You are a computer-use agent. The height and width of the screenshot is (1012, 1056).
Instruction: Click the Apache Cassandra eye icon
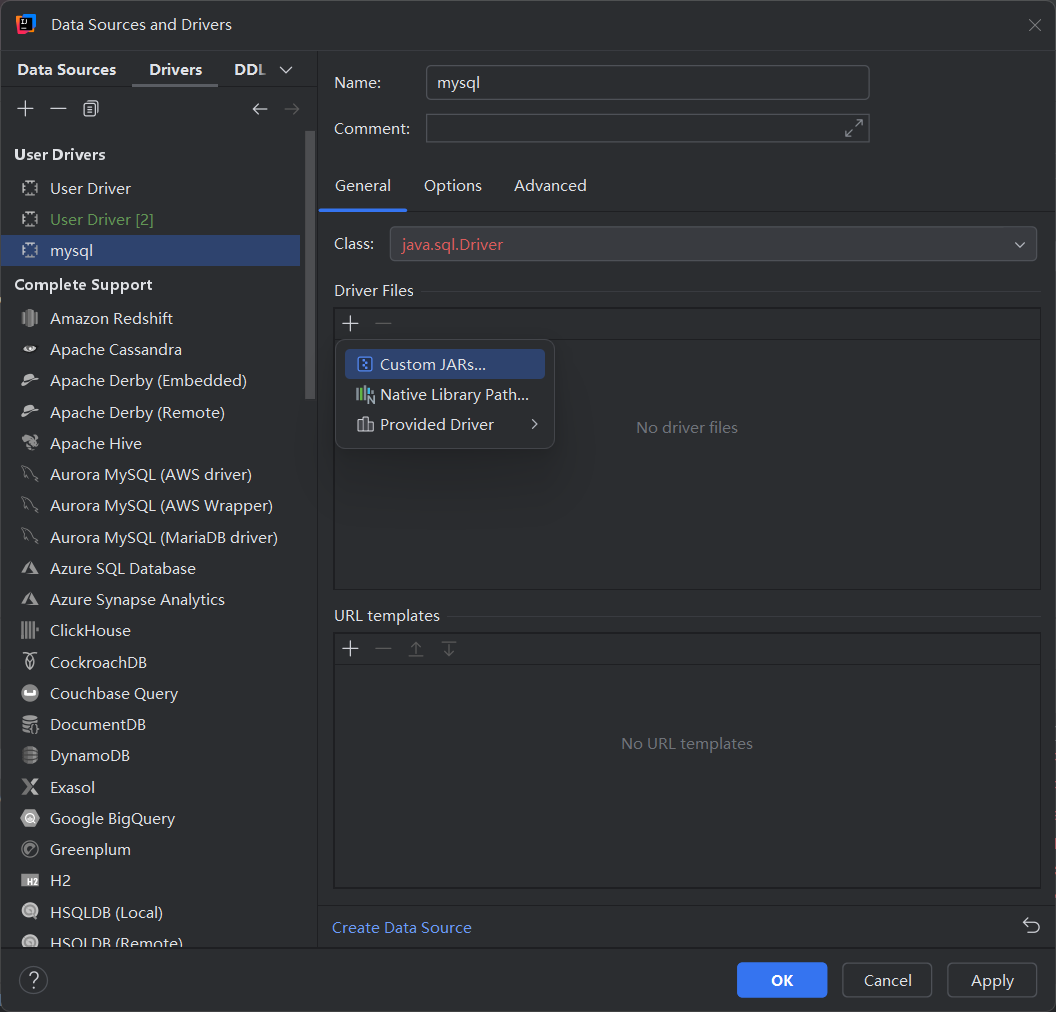pos(30,349)
